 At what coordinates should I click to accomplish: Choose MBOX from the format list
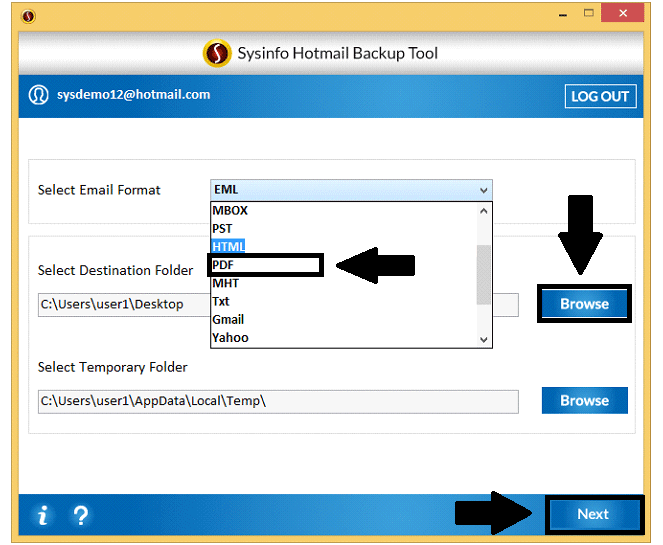click(344, 211)
